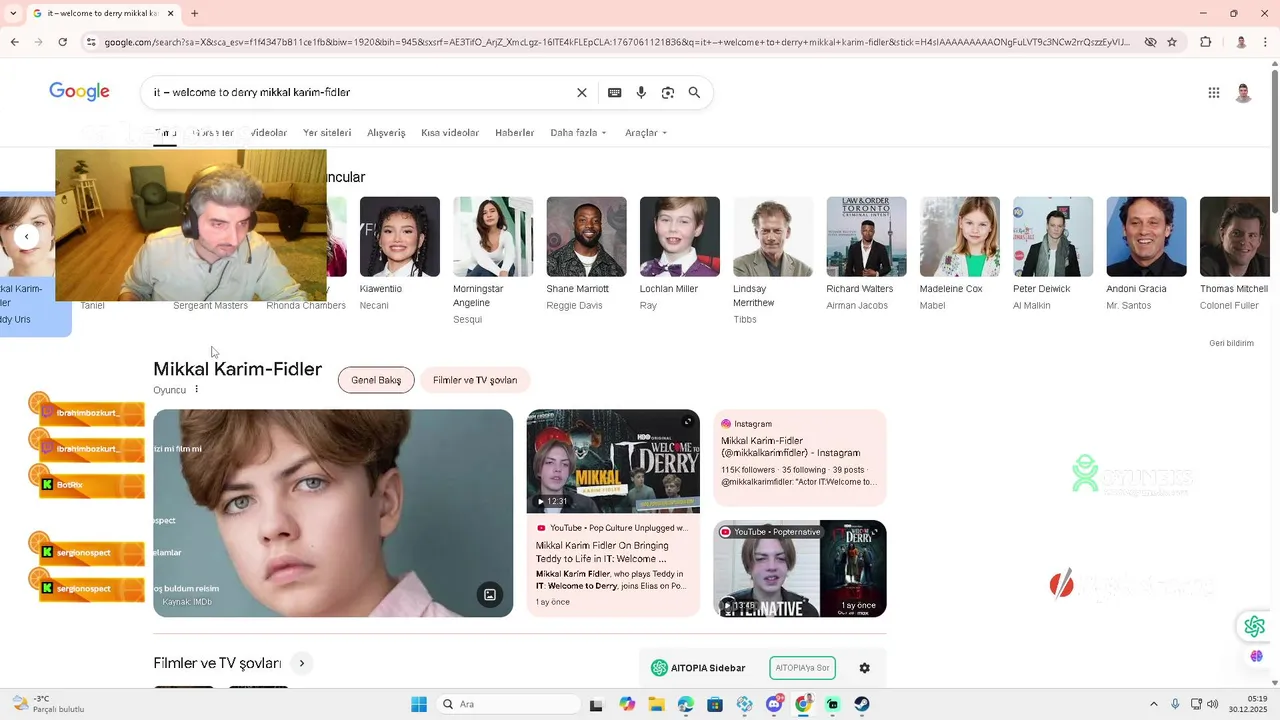Open the Araçlar dropdown
1280x720 pixels.
pos(646,133)
